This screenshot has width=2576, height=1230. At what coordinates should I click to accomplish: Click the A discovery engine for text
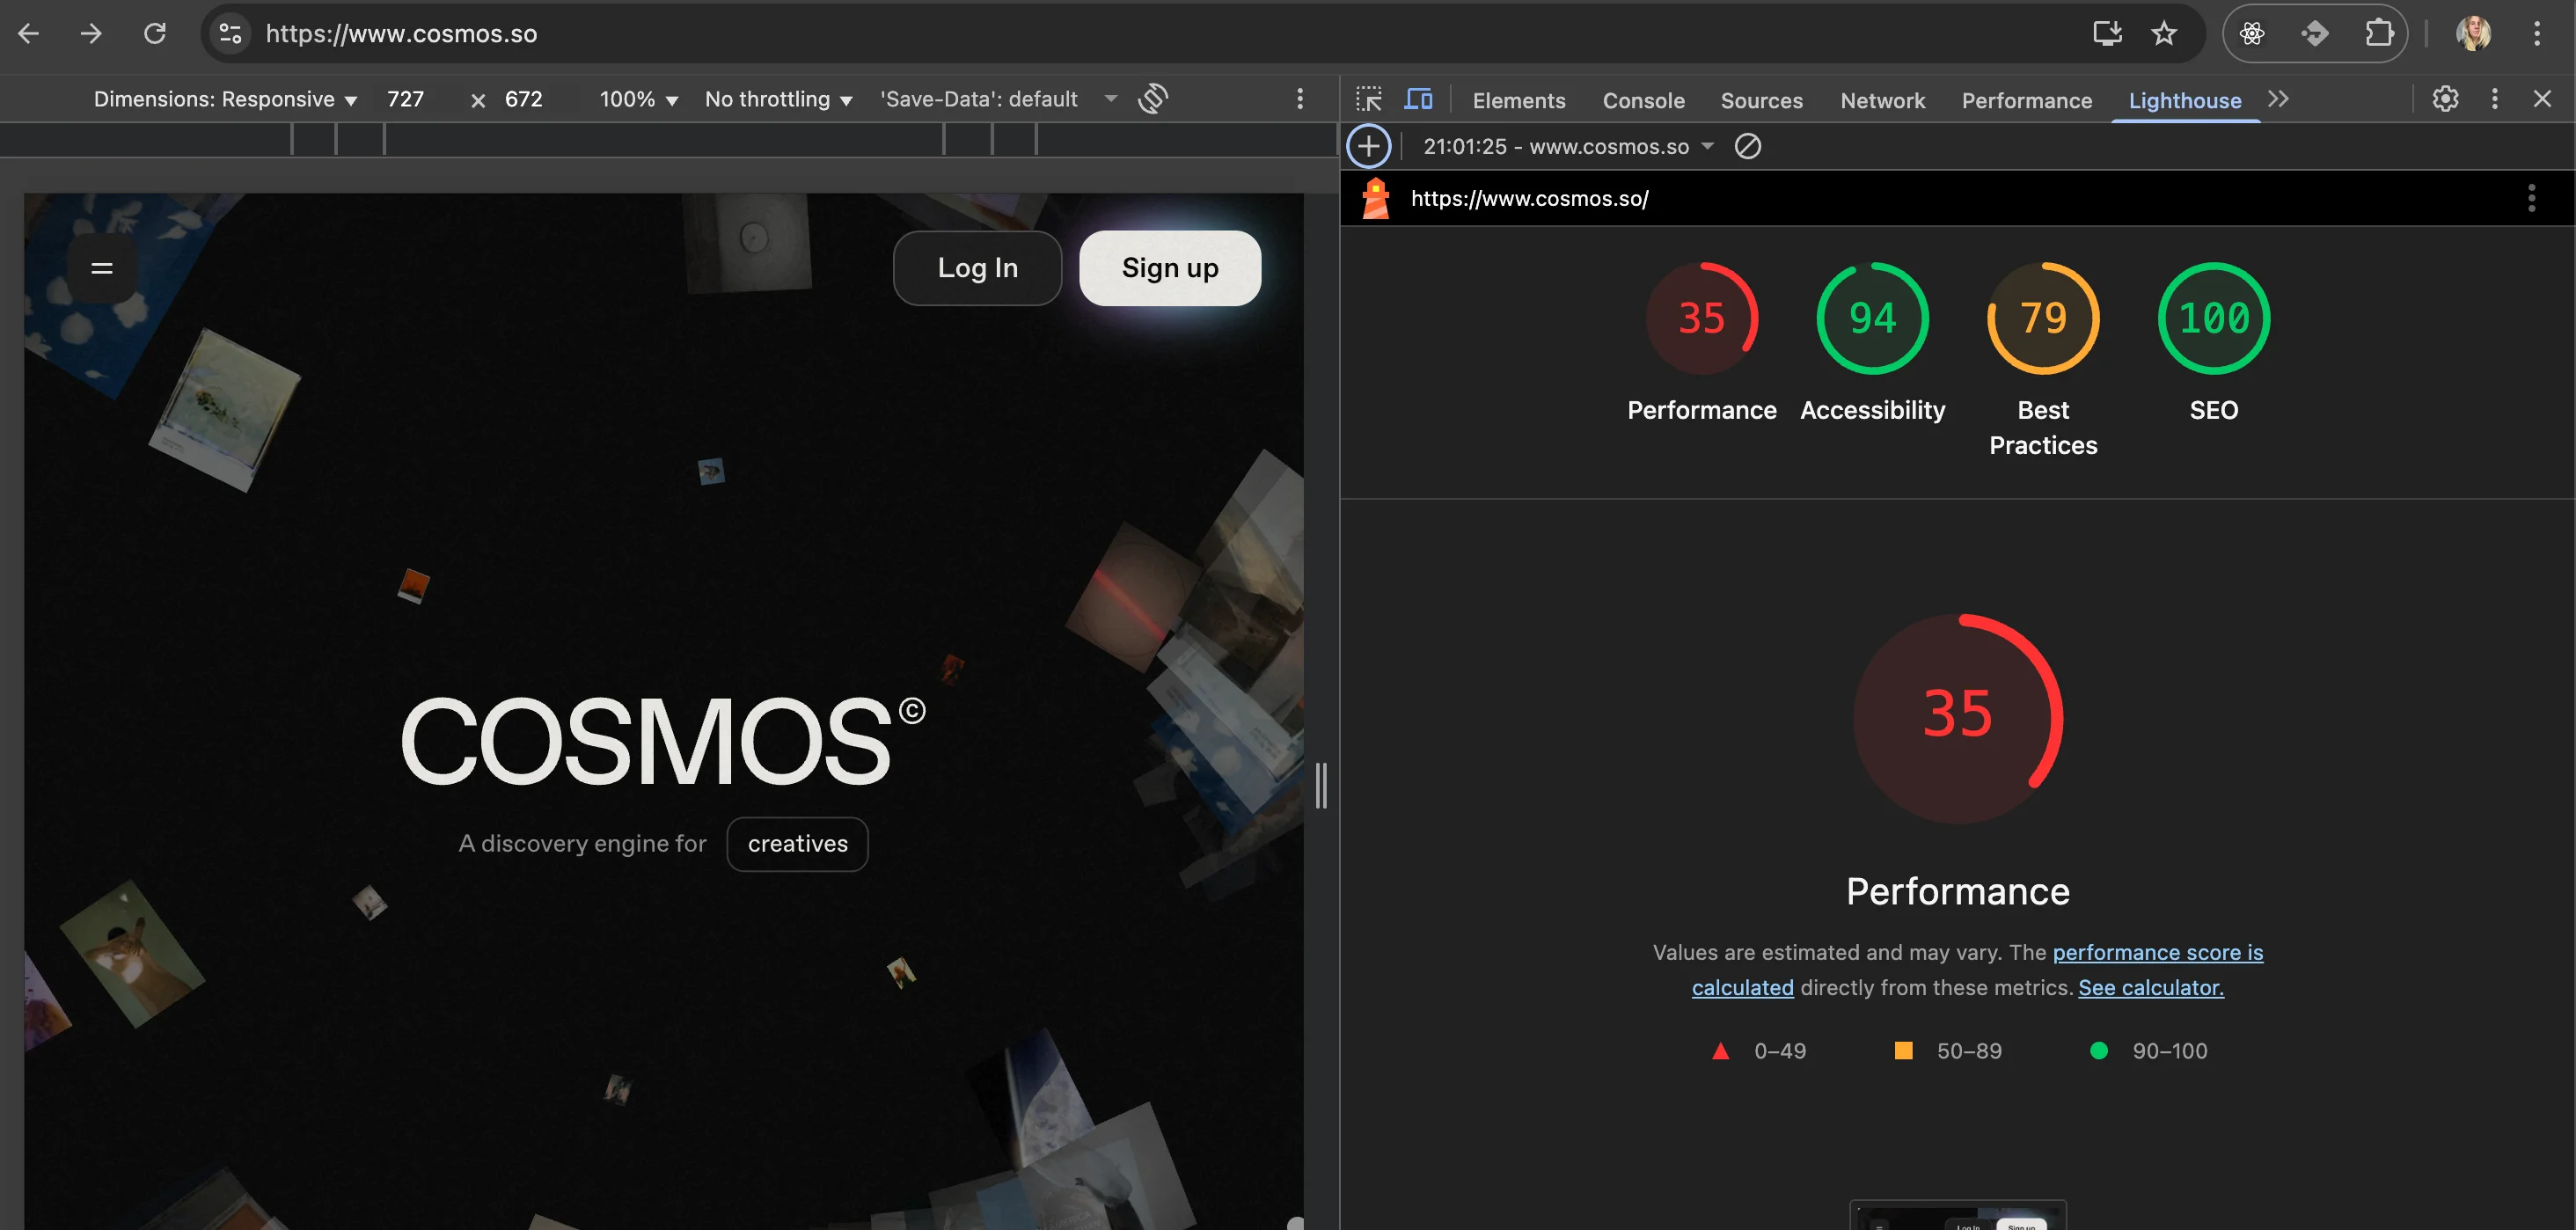tap(582, 844)
